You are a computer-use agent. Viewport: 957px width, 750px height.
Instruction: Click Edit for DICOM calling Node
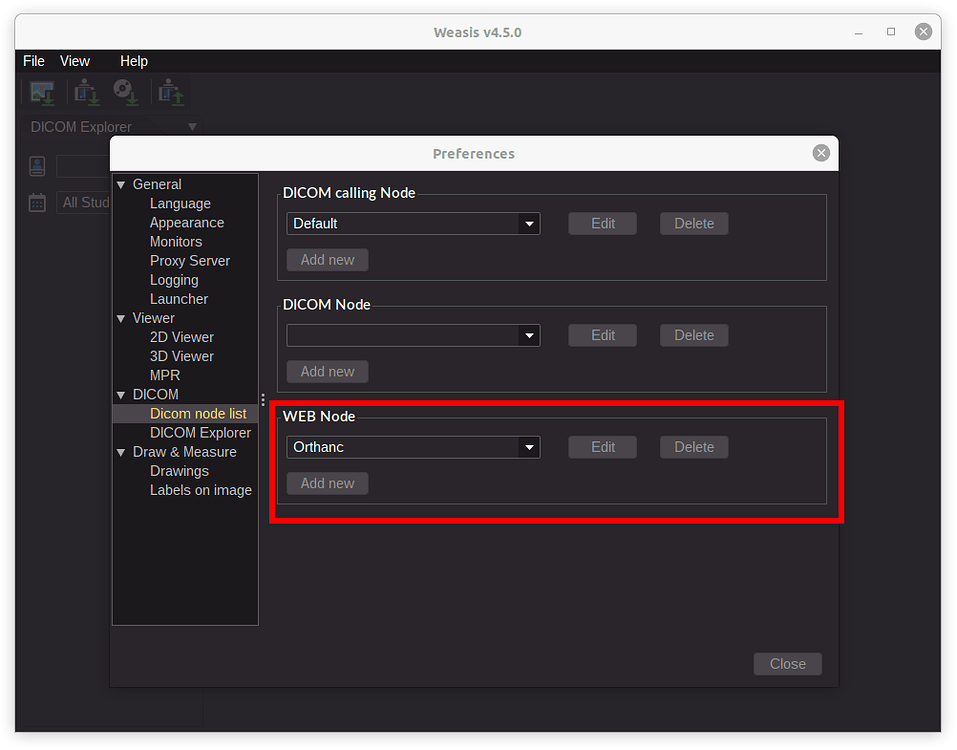pos(602,223)
